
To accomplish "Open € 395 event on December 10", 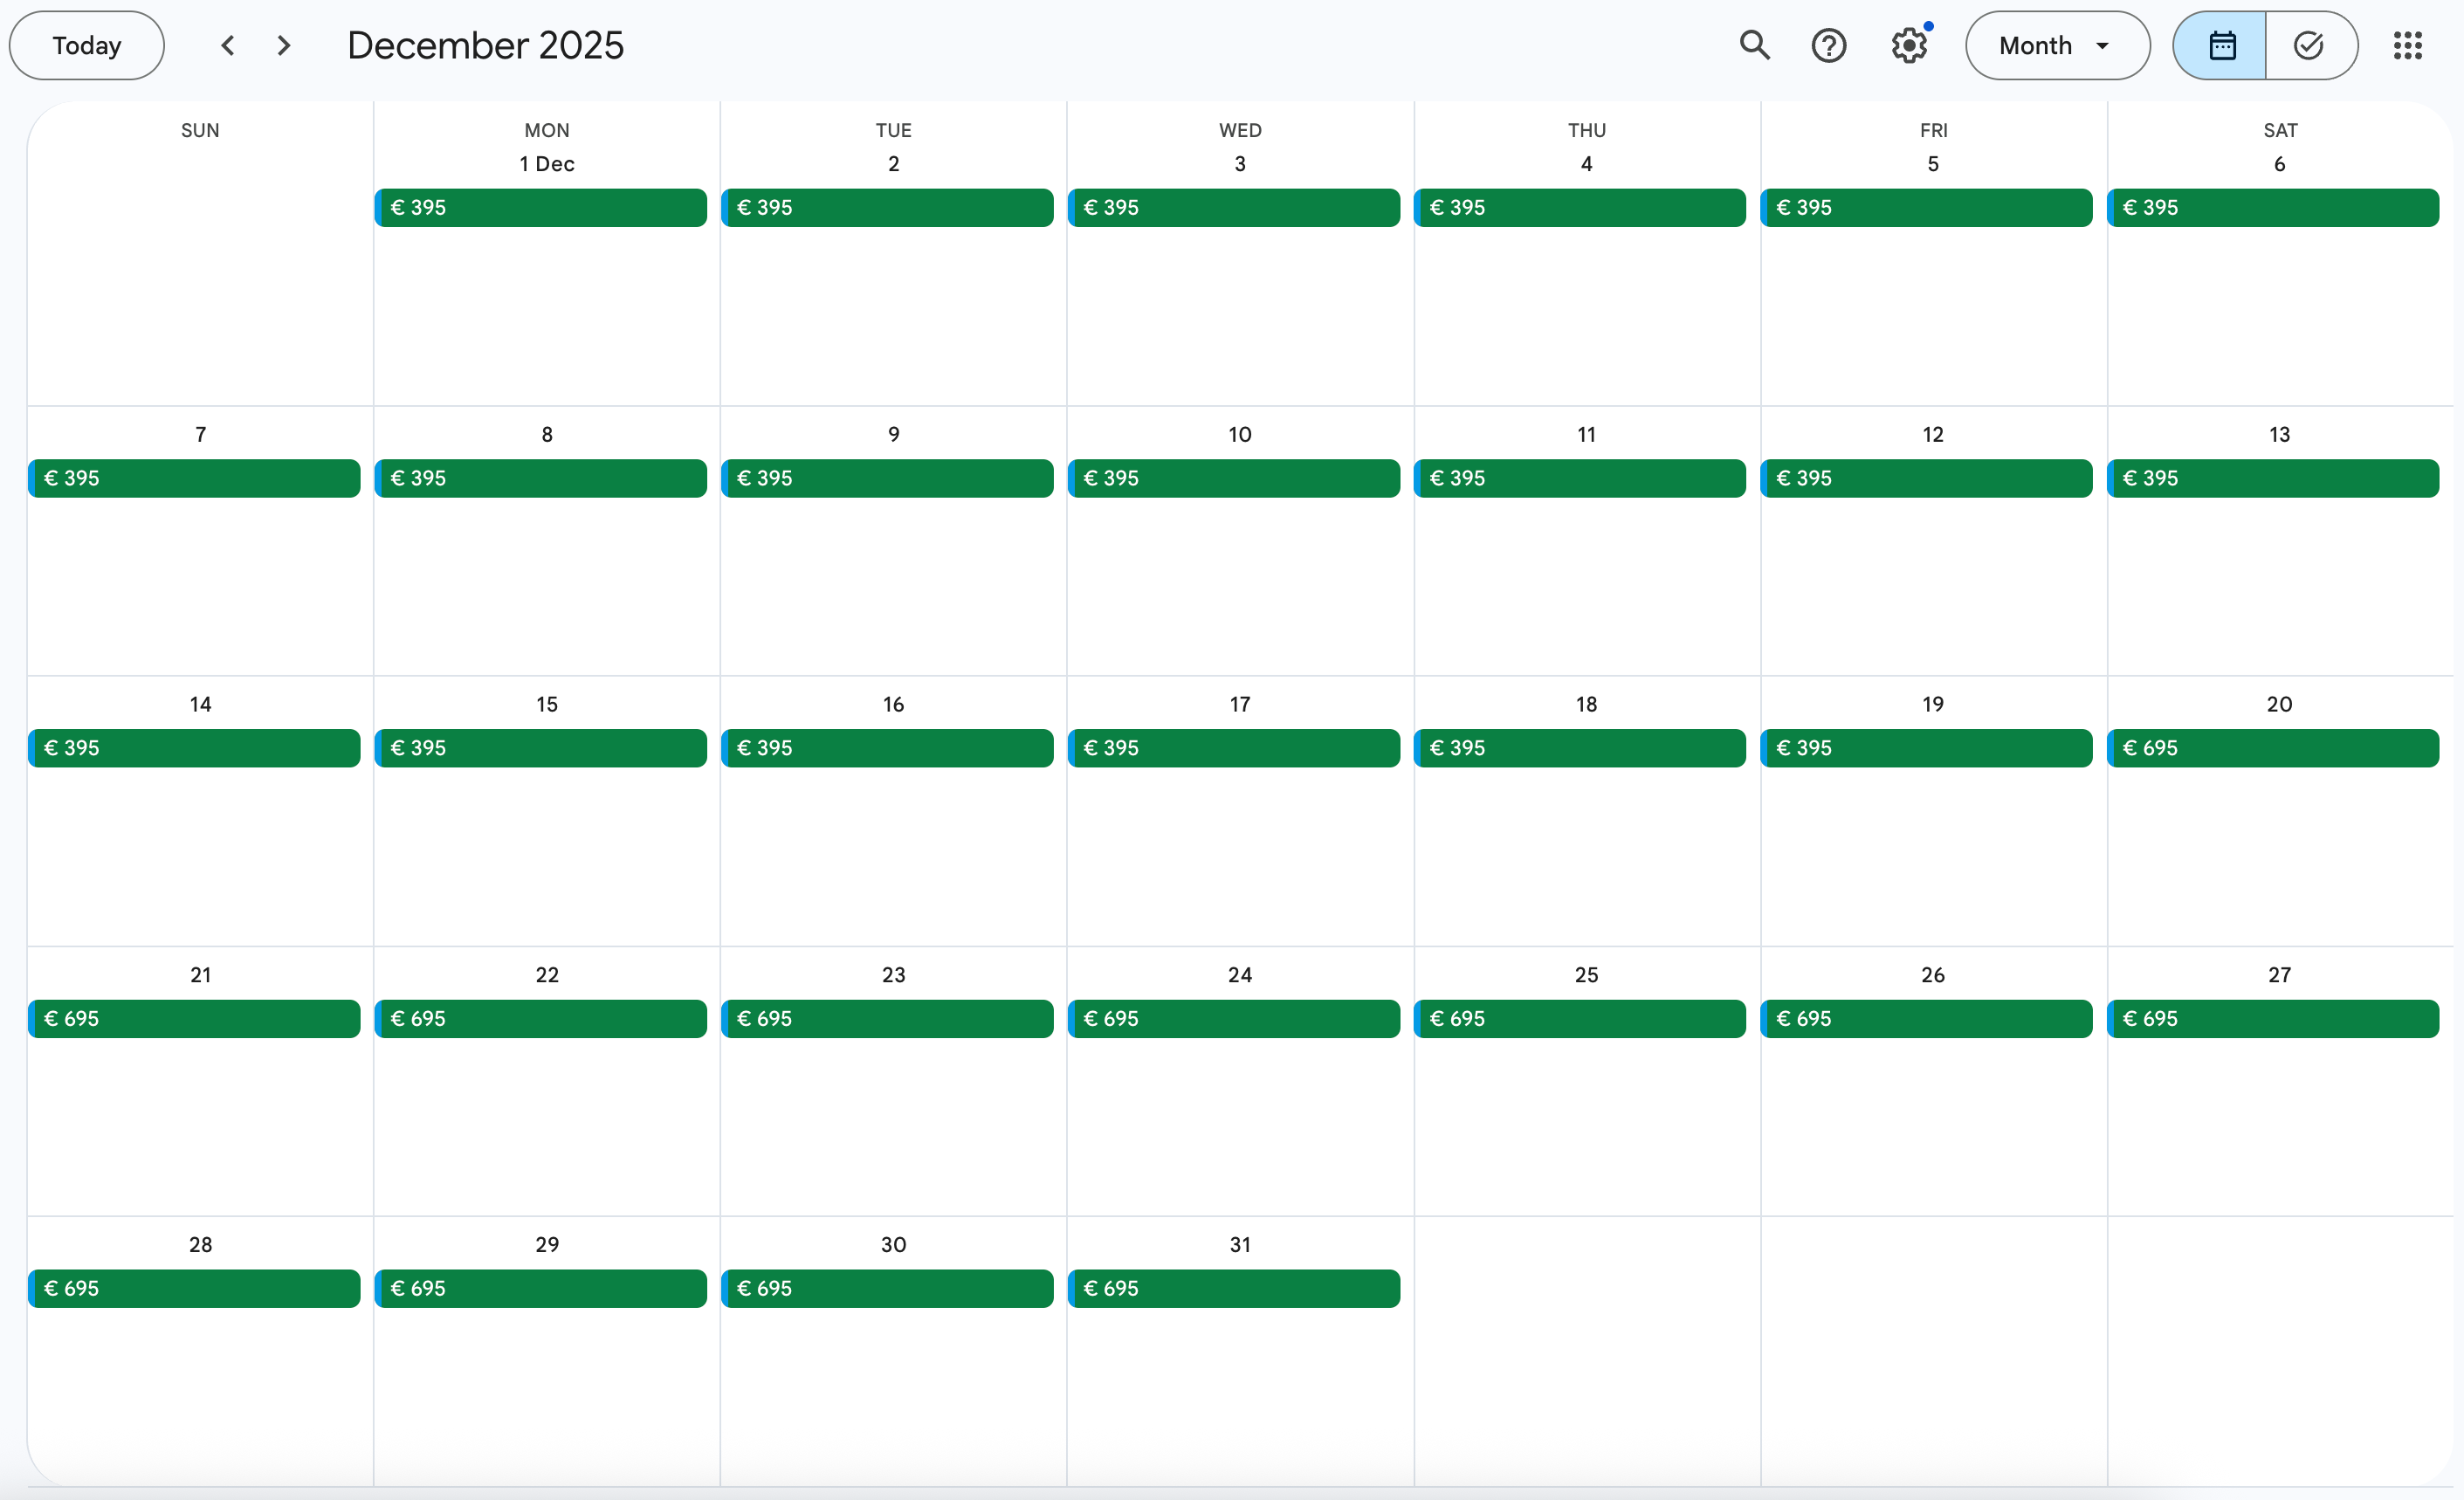I will click(1234, 478).
